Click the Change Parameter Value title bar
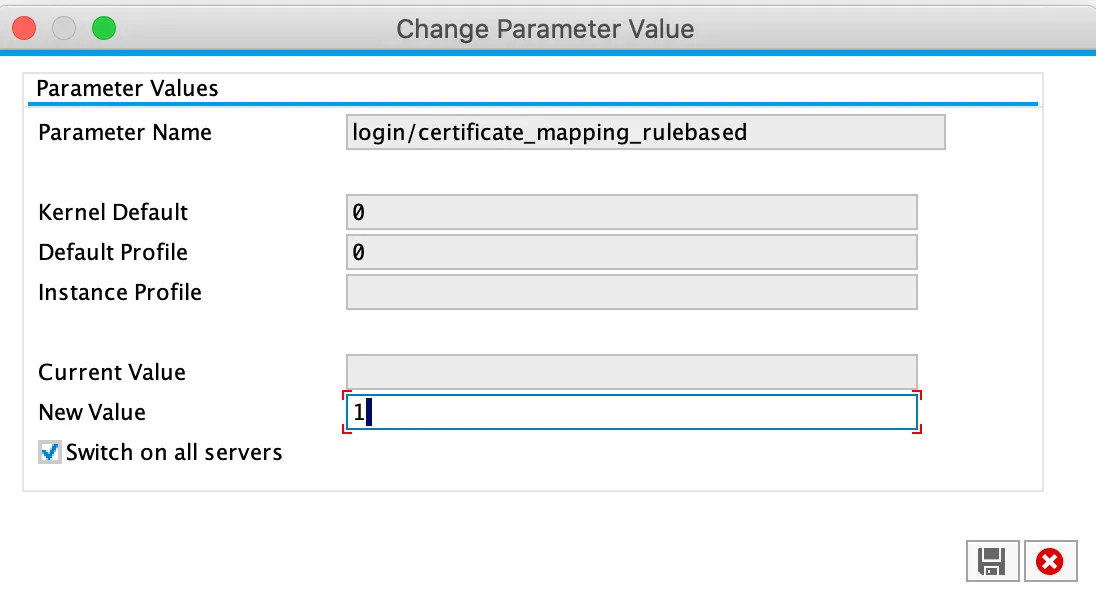This screenshot has width=1096, height=598. [x=545, y=28]
